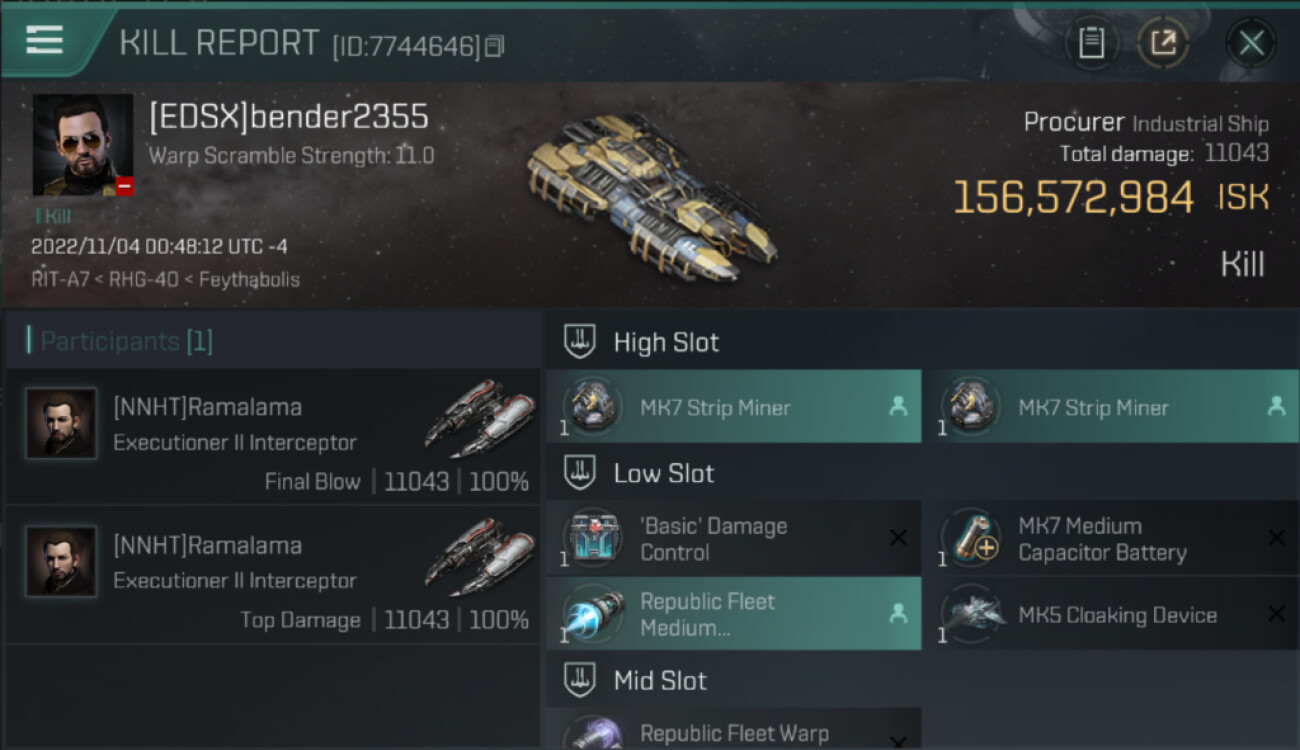Select the second MK7 Strip Miner module

[x=1112, y=407]
